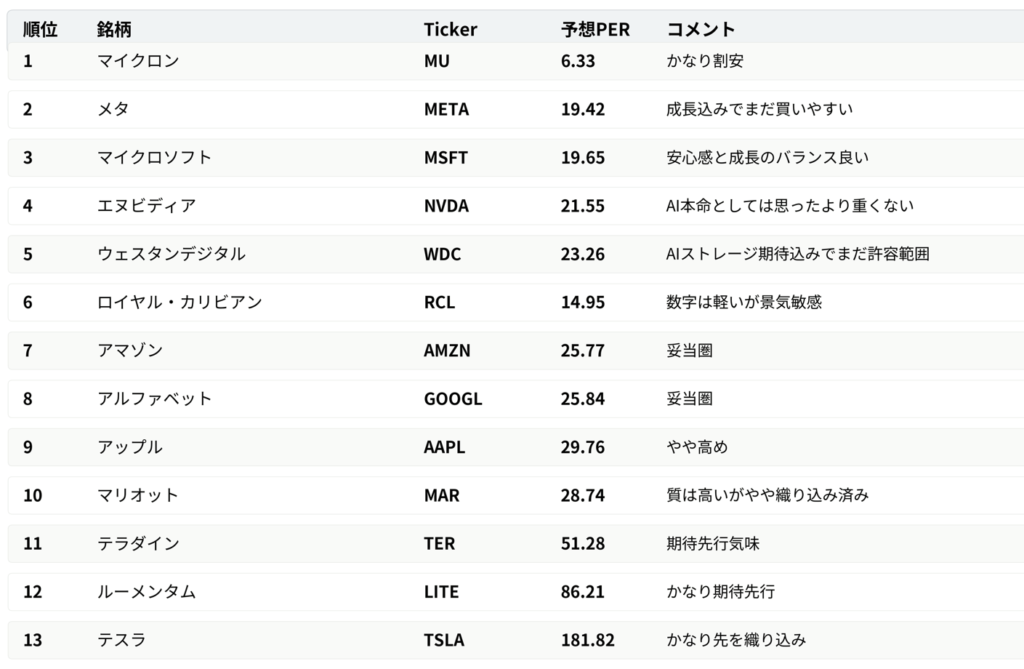
Task: Click Amazon's PER value 25.77
Action: 582,350
